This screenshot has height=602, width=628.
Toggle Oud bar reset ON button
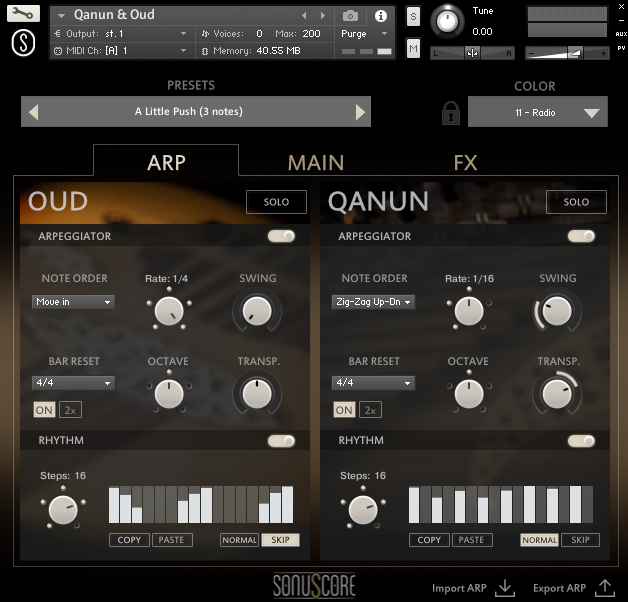tap(44, 410)
